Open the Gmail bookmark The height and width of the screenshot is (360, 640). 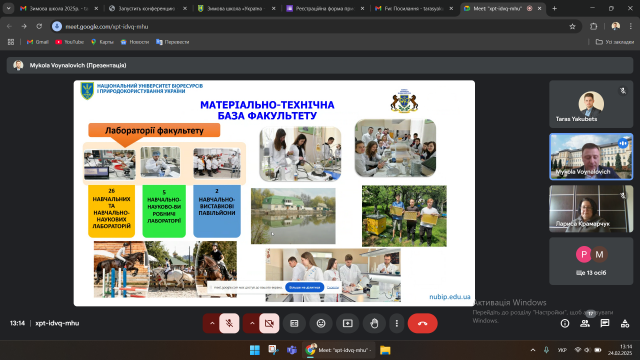(x=38, y=42)
